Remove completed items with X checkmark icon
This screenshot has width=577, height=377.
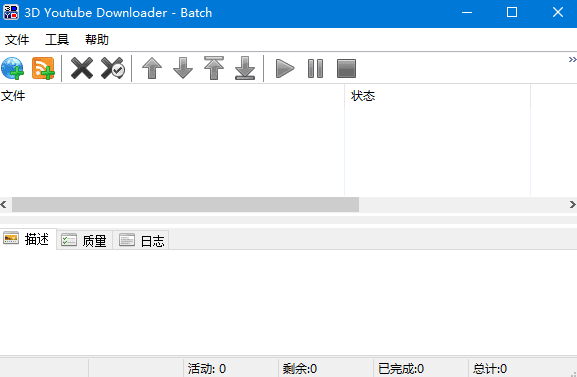pos(113,68)
